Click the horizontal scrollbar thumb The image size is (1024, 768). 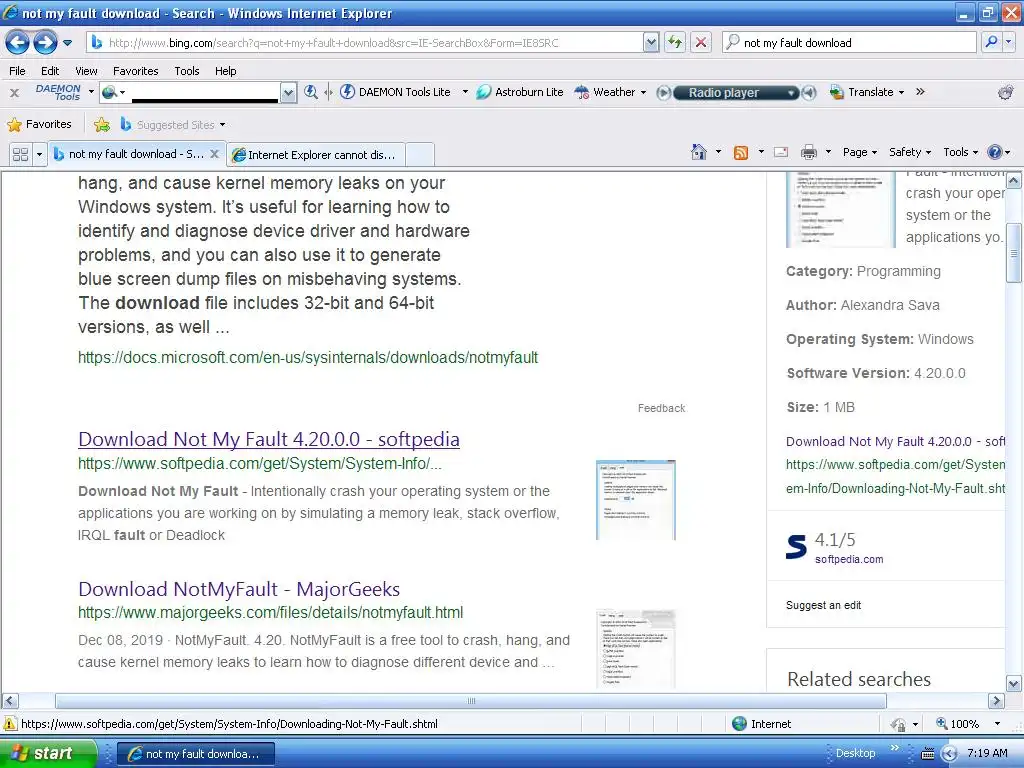coord(471,701)
